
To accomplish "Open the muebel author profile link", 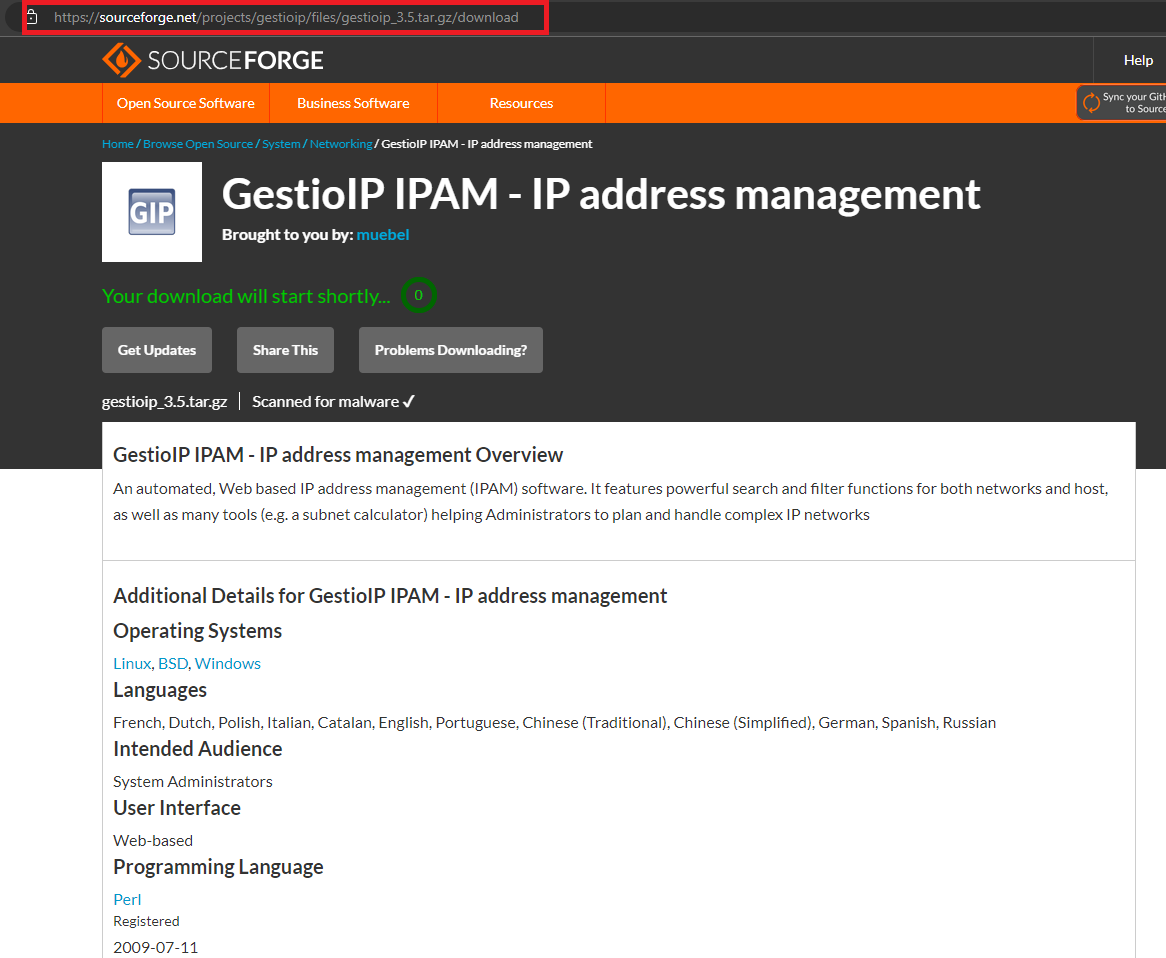I will pos(383,234).
